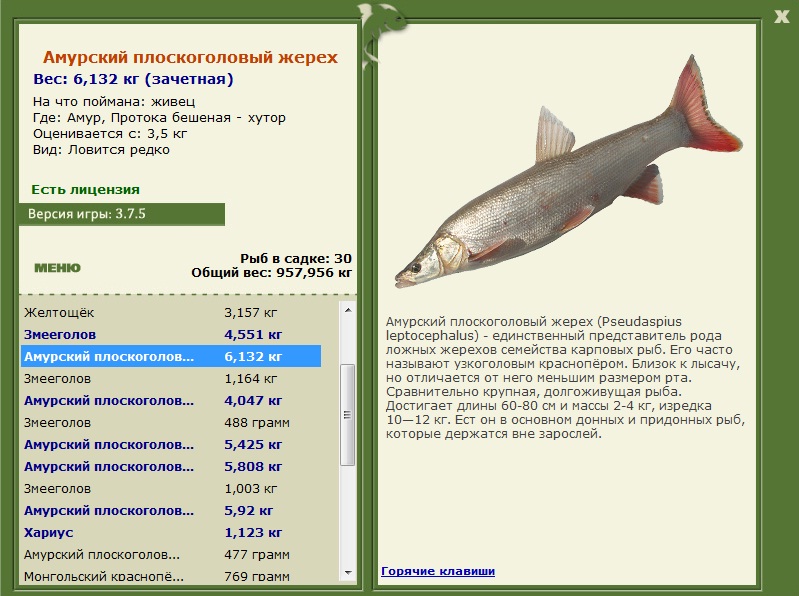Select Амурский плоскоголов 5,808 кг row

point(171,466)
